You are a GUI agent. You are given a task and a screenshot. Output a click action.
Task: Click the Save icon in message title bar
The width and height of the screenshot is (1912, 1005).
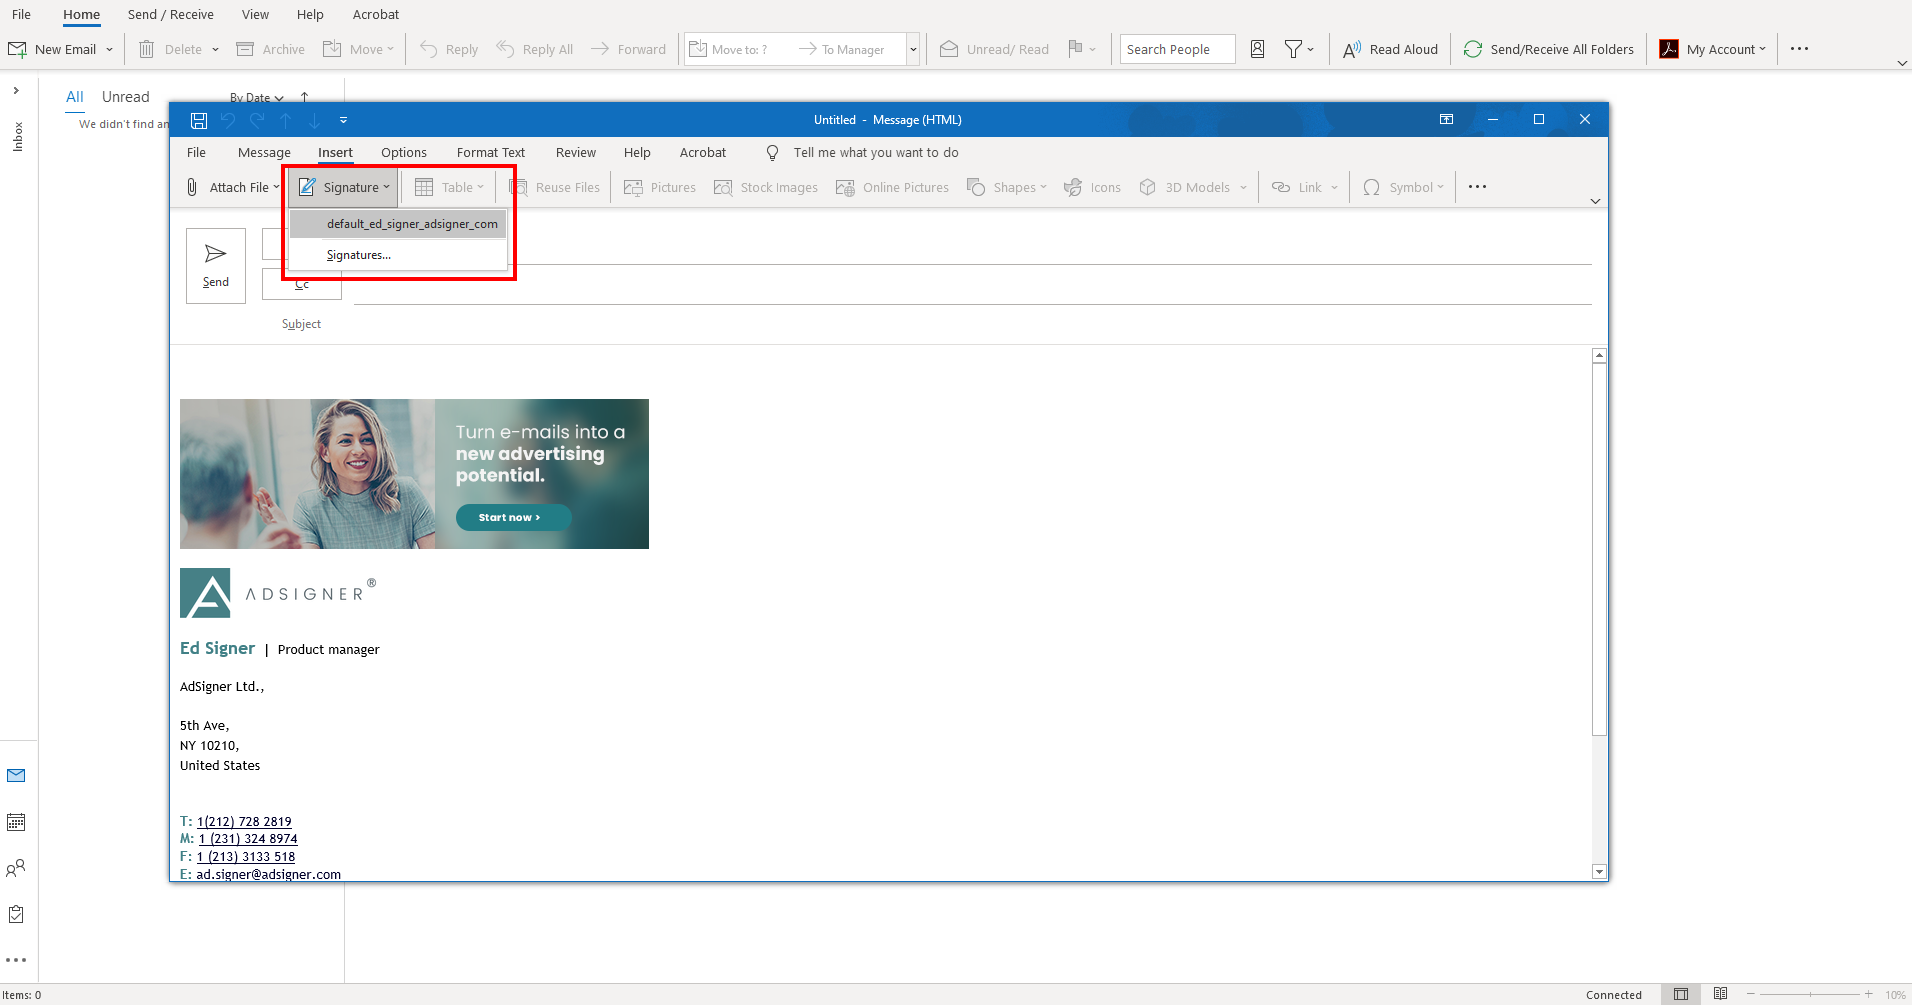coord(199,120)
